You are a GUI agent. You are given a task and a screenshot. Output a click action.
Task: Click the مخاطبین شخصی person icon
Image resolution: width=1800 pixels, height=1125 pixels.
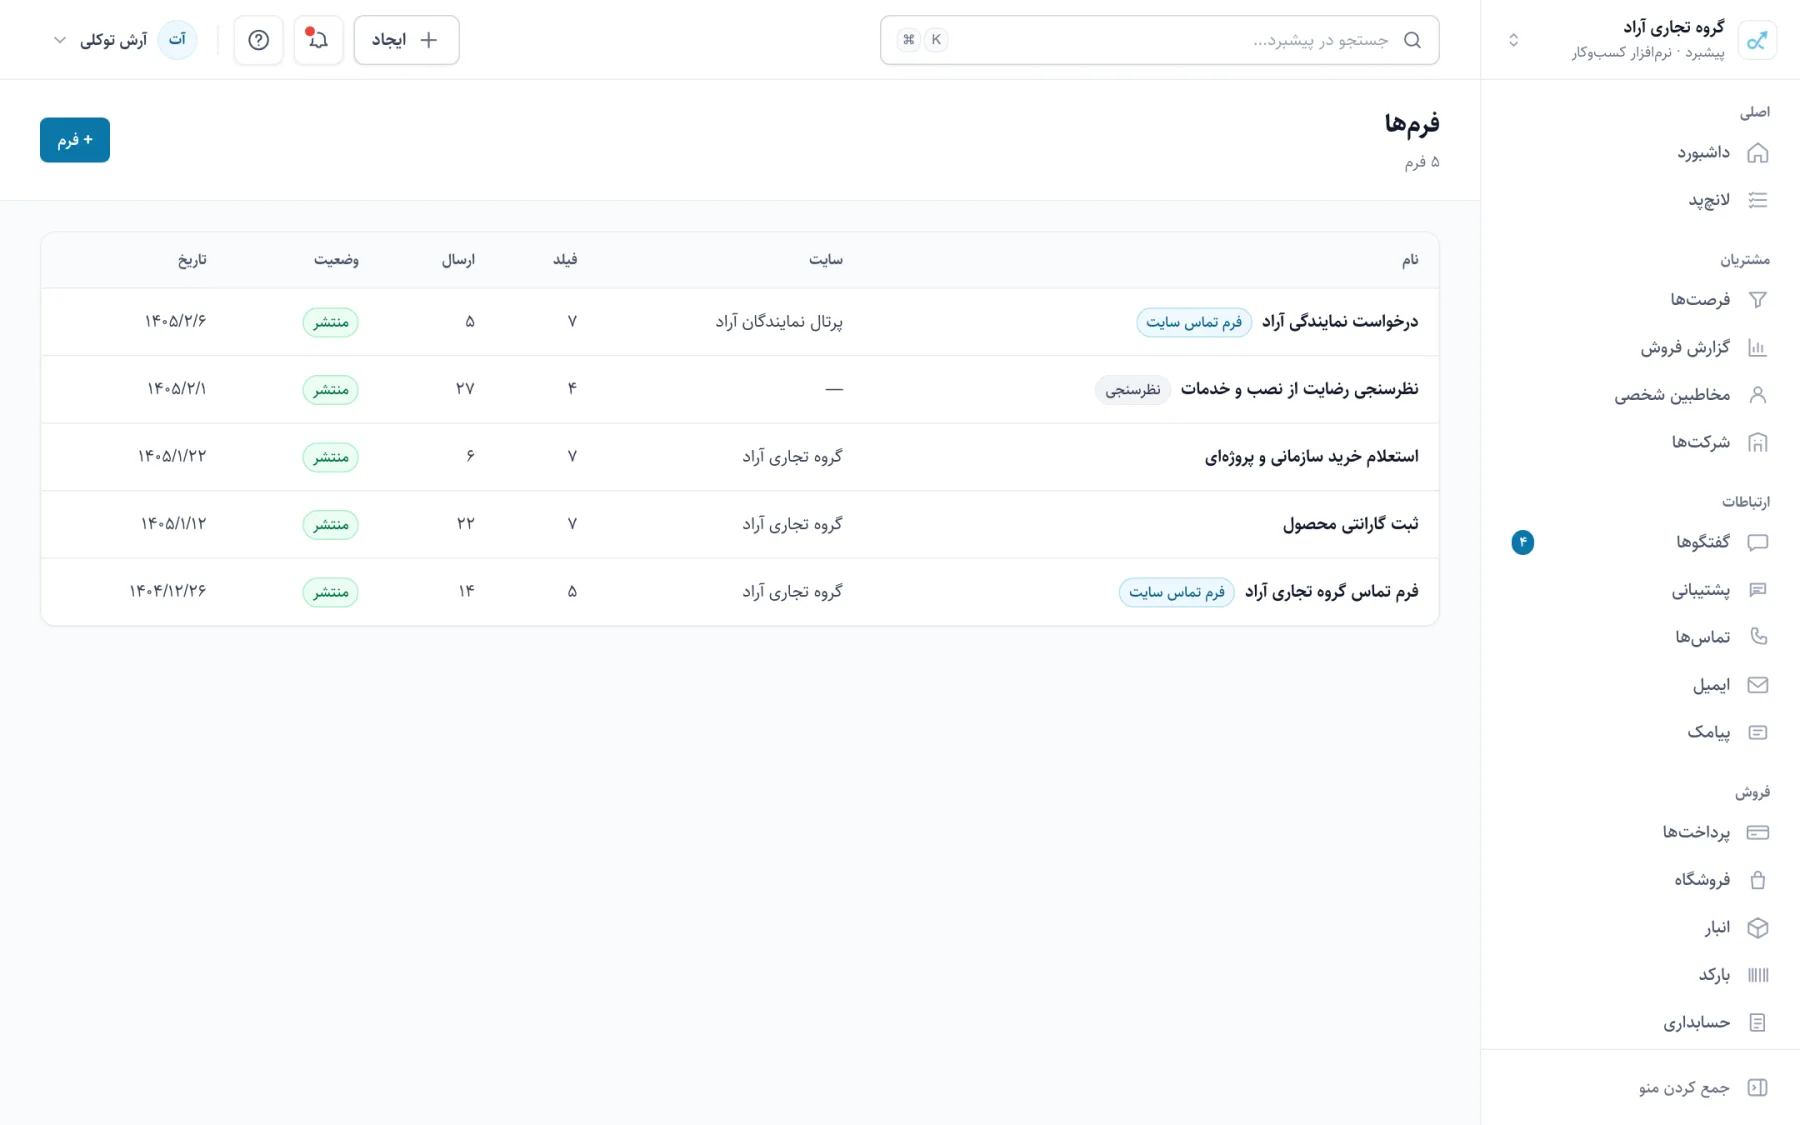1757,395
